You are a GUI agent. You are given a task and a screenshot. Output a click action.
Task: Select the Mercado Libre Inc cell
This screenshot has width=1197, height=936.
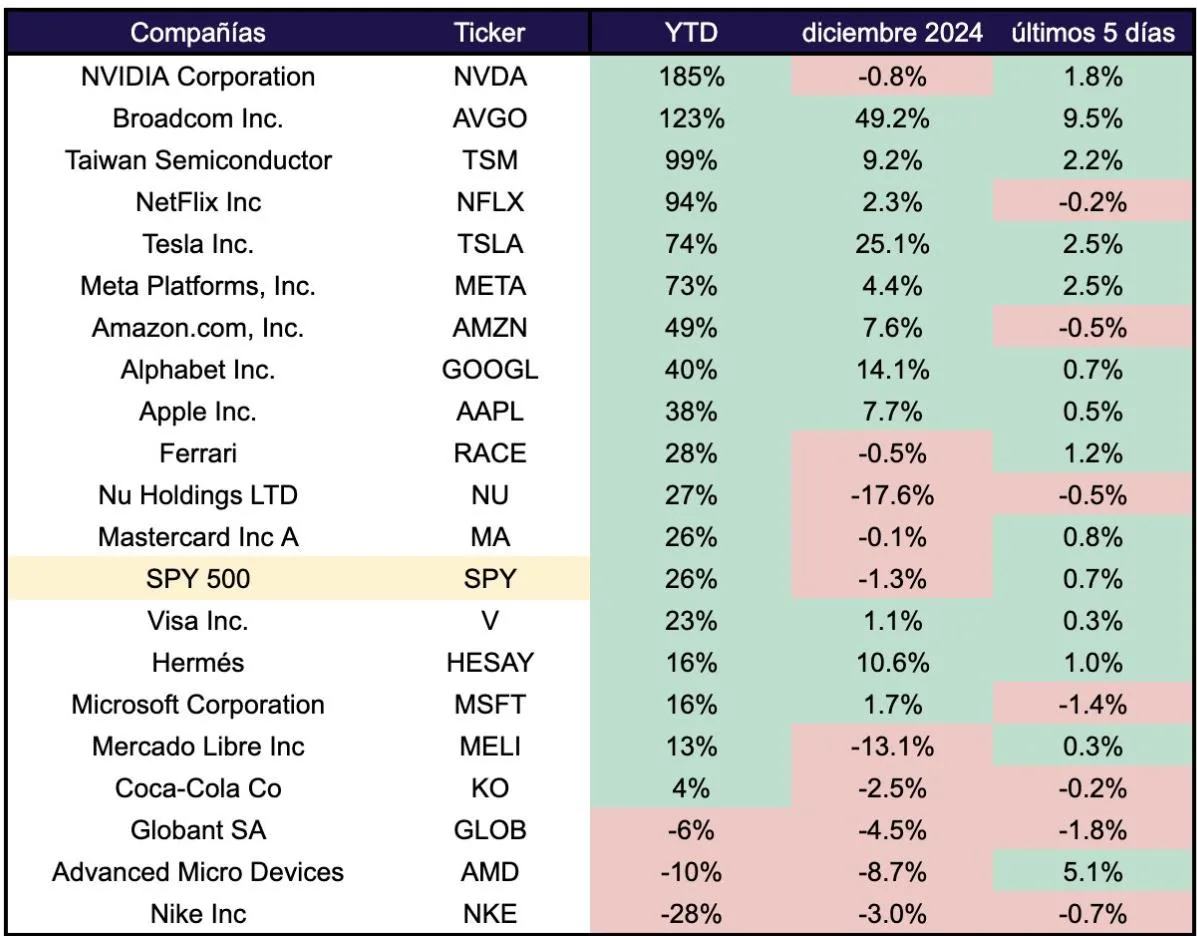point(198,746)
